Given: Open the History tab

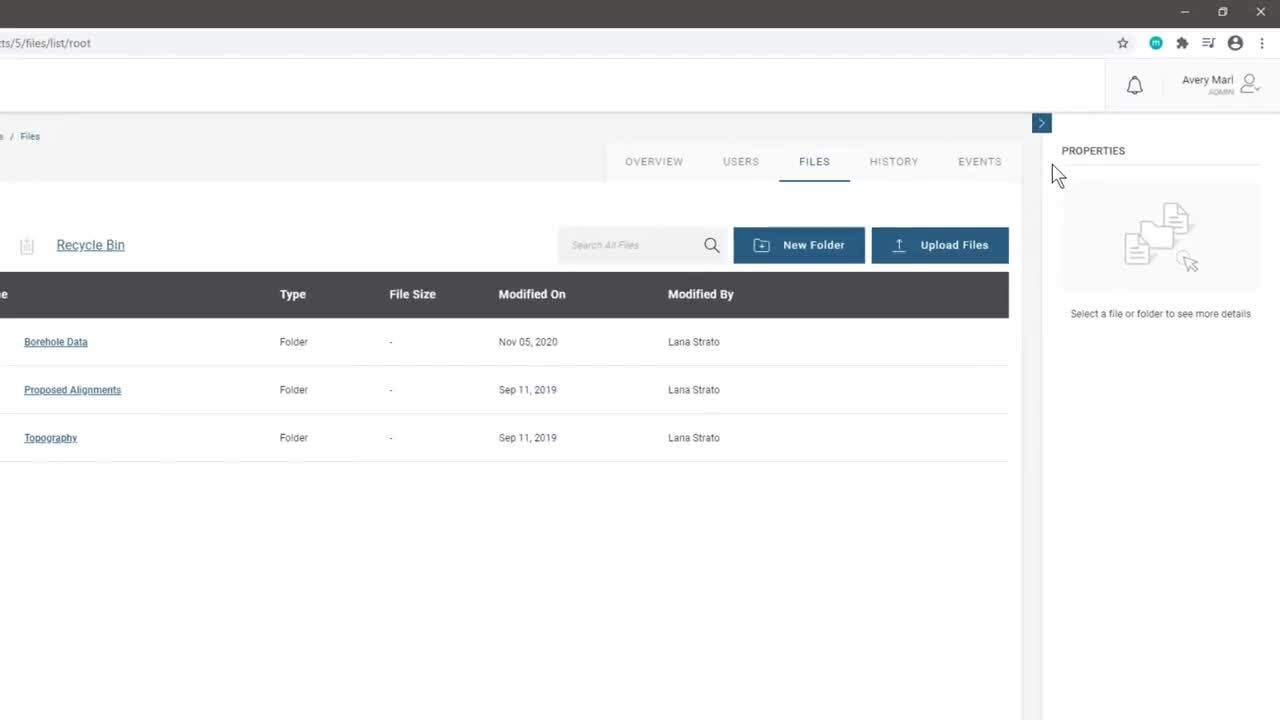Looking at the screenshot, I should 894,161.
